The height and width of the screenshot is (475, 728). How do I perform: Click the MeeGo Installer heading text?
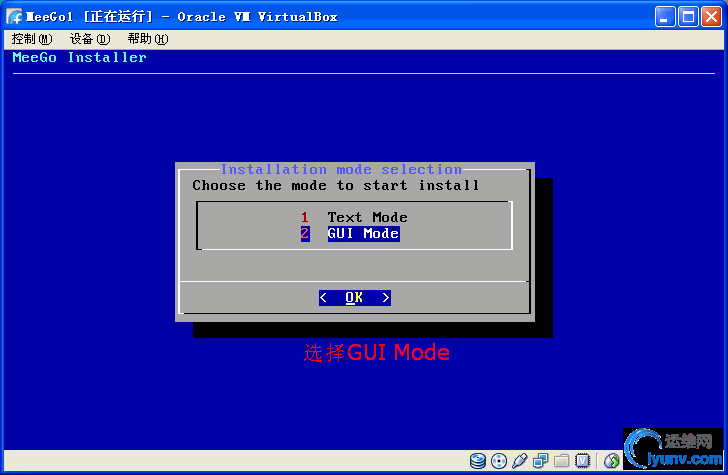79,58
